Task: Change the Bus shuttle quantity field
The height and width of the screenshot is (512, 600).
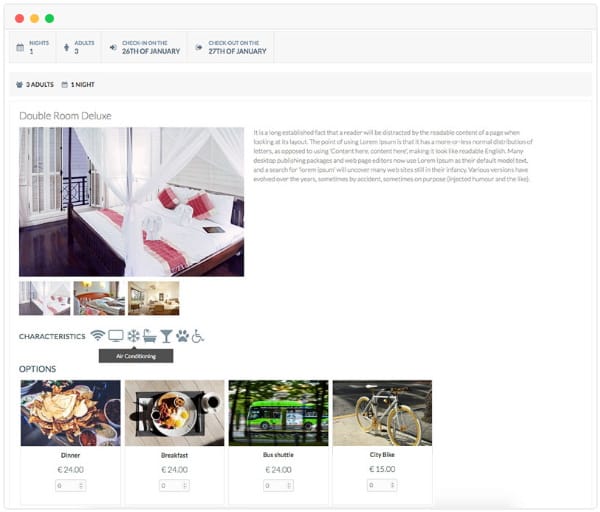Action: [x=278, y=486]
